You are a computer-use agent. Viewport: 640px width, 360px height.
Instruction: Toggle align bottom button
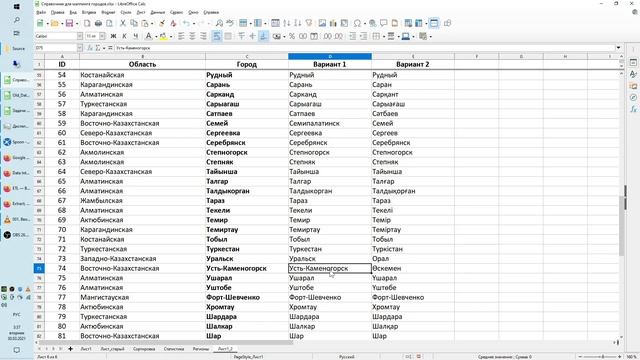click(263, 36)
